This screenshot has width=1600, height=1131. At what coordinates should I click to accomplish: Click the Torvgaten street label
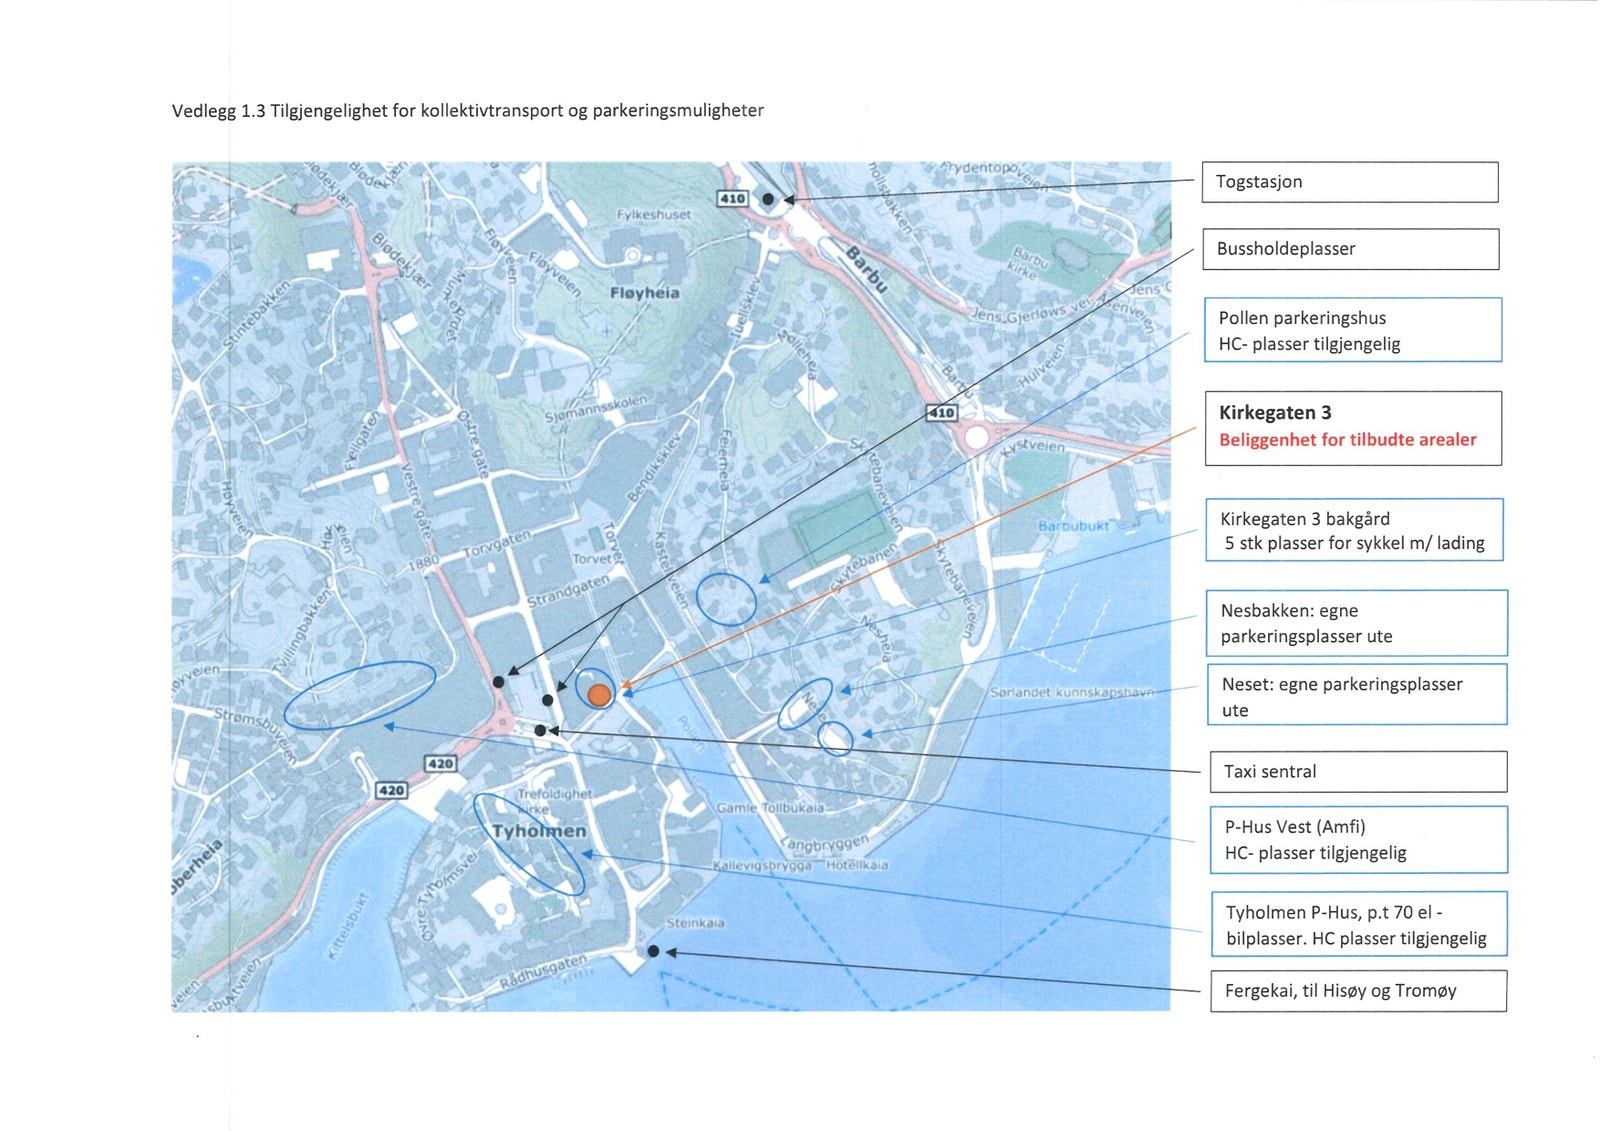[x=497, y=544]
